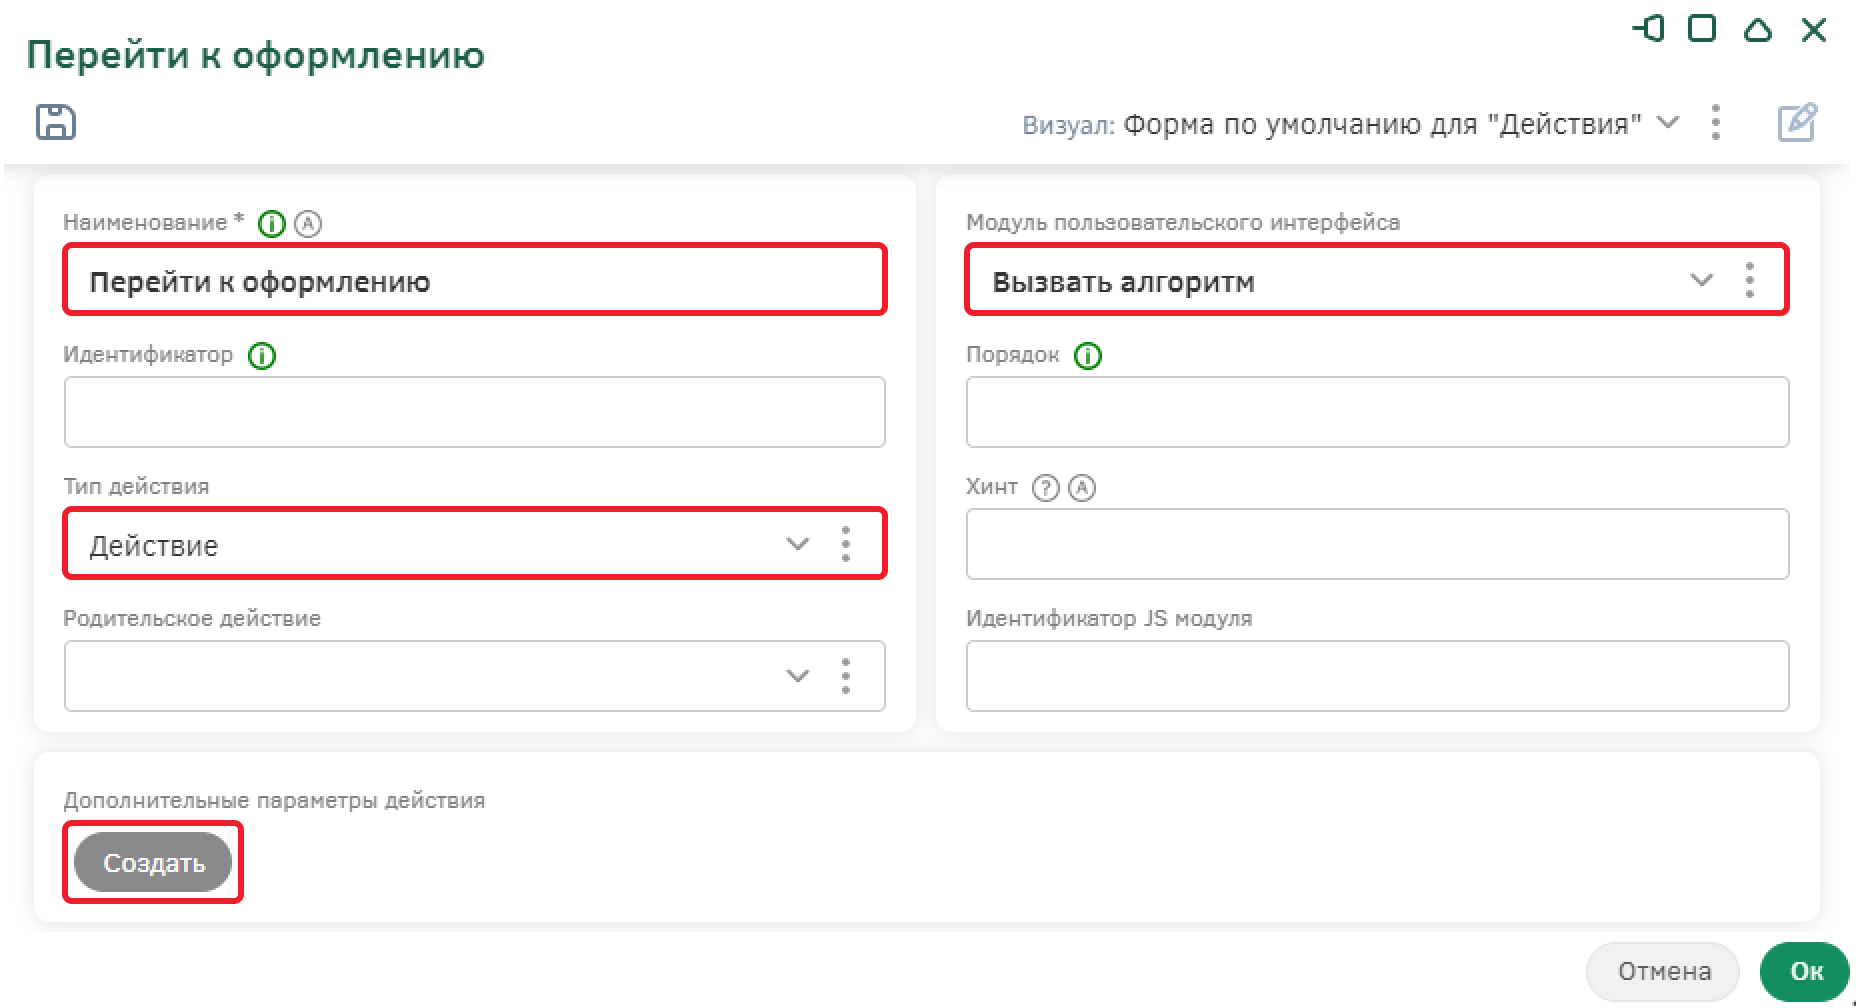Click info icon next to Порядок

click(1088, 356)
